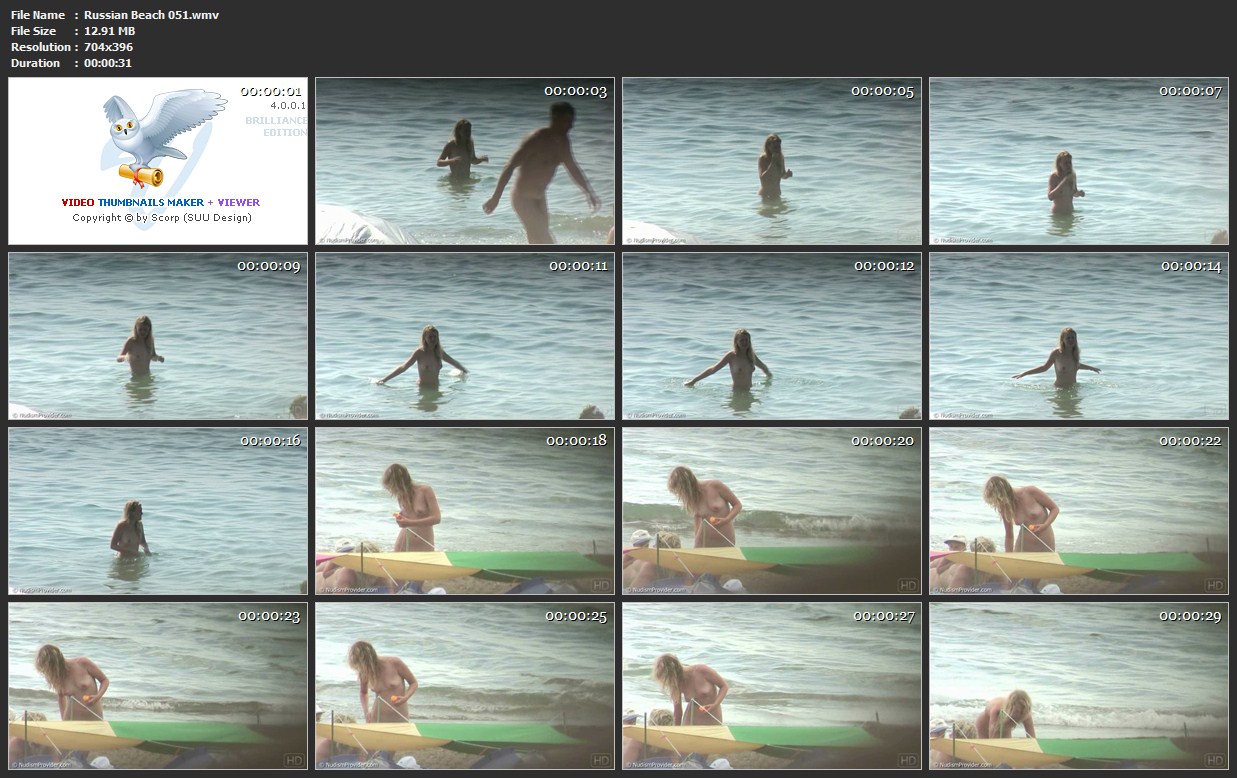The width and height of the screenshot is (1237, 778).
Task: Click the HD badge on the 00:00:29 thumbnail
Action: pos(1214,760)
